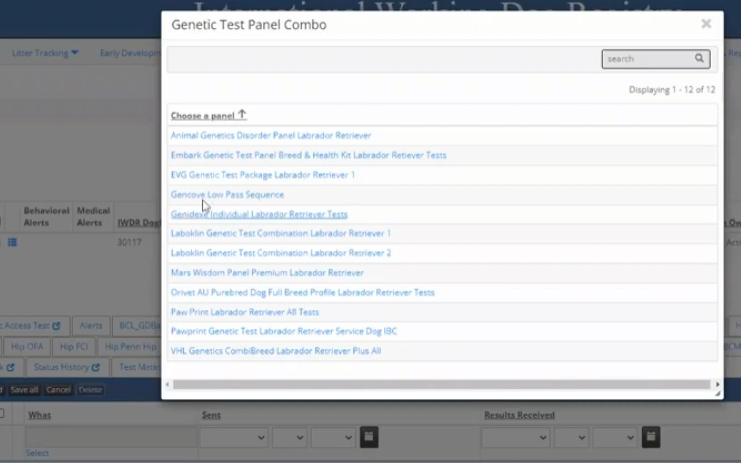Select Laboklin Genetic Test Combination Labrador Retriever 2
The height and width of the screenshot is (463, 741).
click(281, 253)
